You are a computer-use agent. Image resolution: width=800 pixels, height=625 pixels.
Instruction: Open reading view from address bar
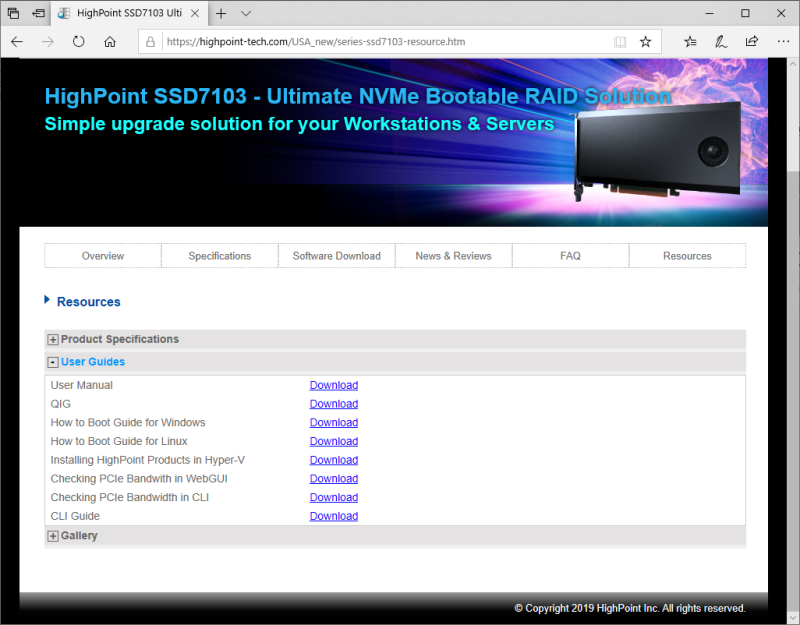[620, 42]
